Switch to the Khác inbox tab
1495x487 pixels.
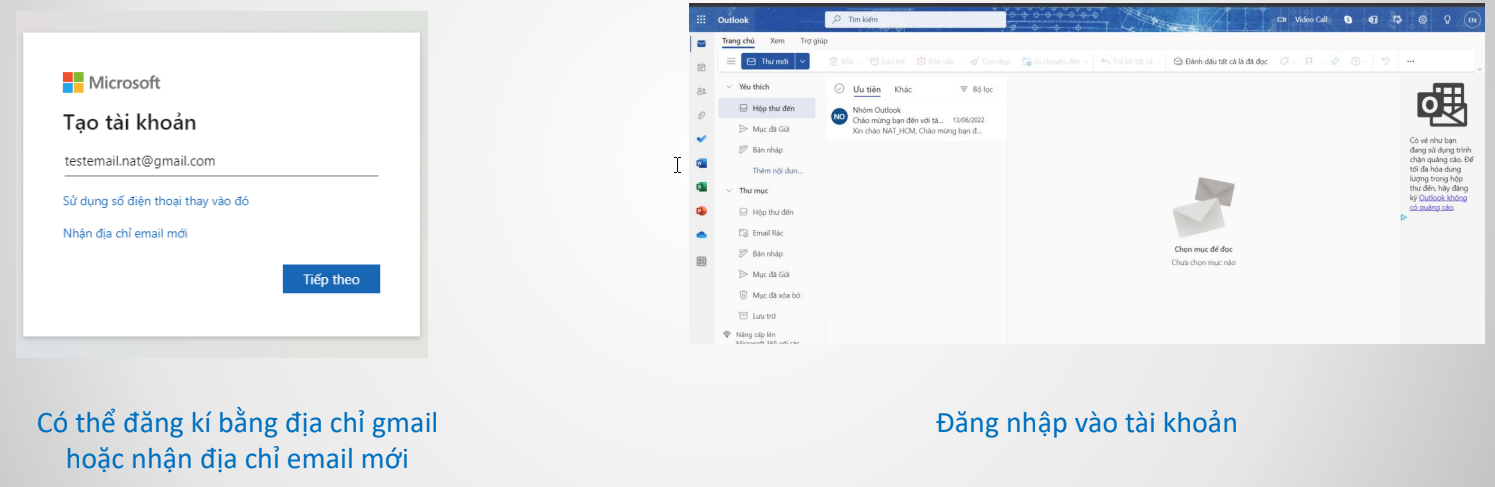pyautogui.click(x=903, y=89)
